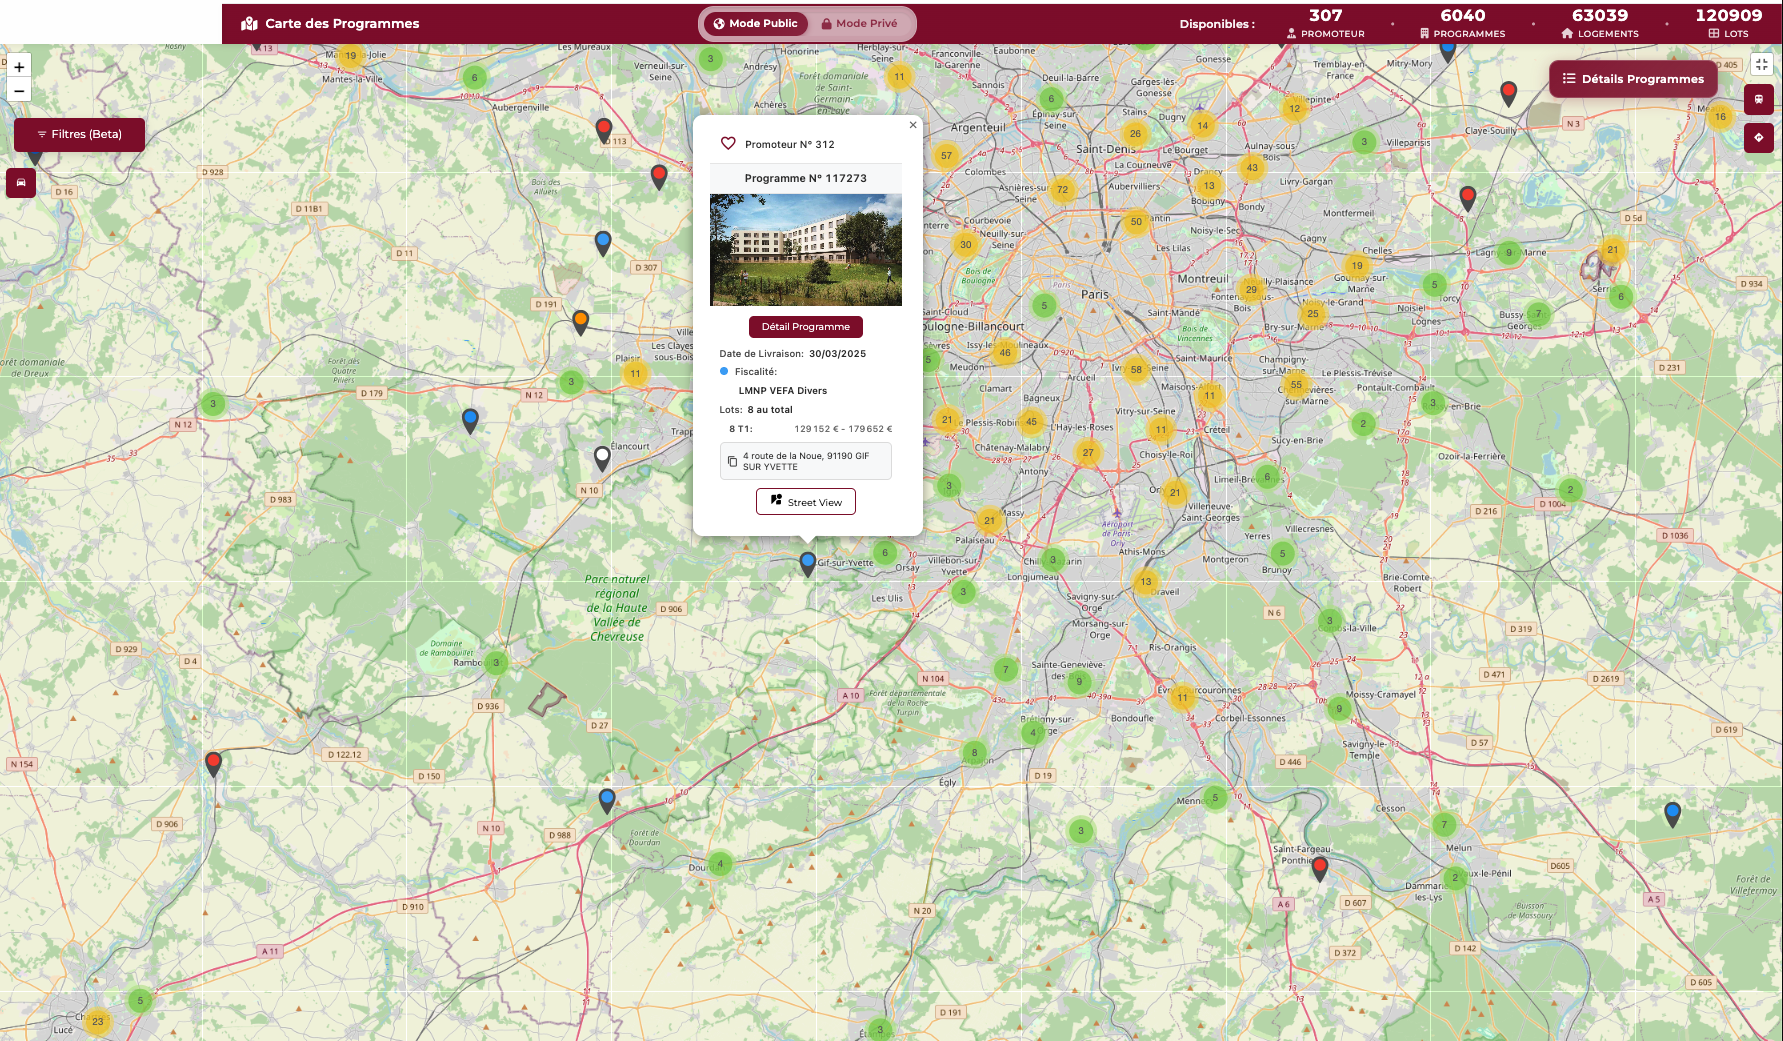Expand the Détails Programmes panel
This screenshot has height=1041, width=1783.
pos(1632,79)
